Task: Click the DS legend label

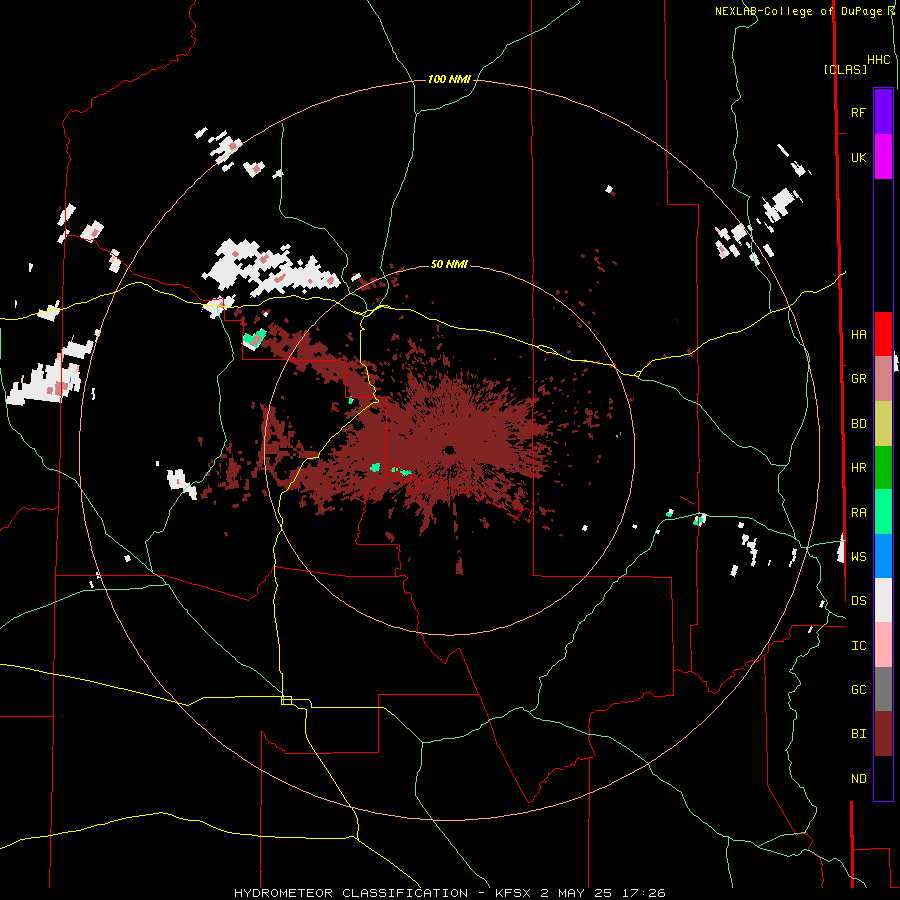Action: pyautogui.click(x=858, y=600)
